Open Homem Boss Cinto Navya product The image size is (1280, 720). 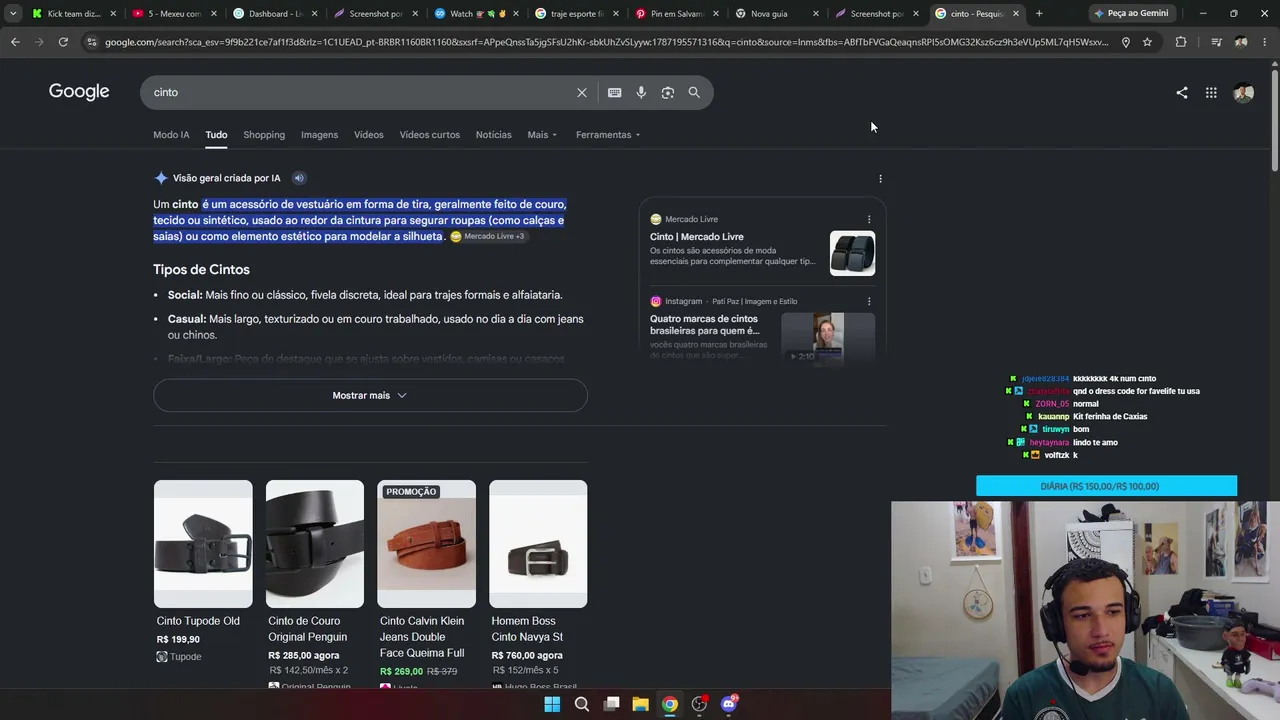(x=527, y=629)
